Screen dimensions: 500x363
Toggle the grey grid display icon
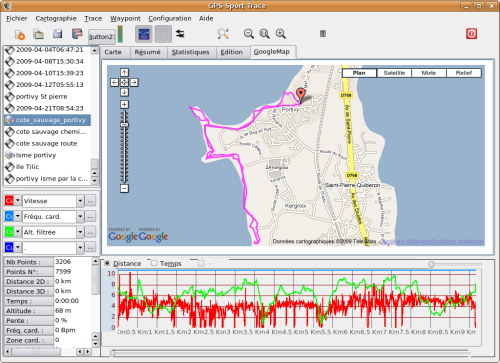pos(163,34)
